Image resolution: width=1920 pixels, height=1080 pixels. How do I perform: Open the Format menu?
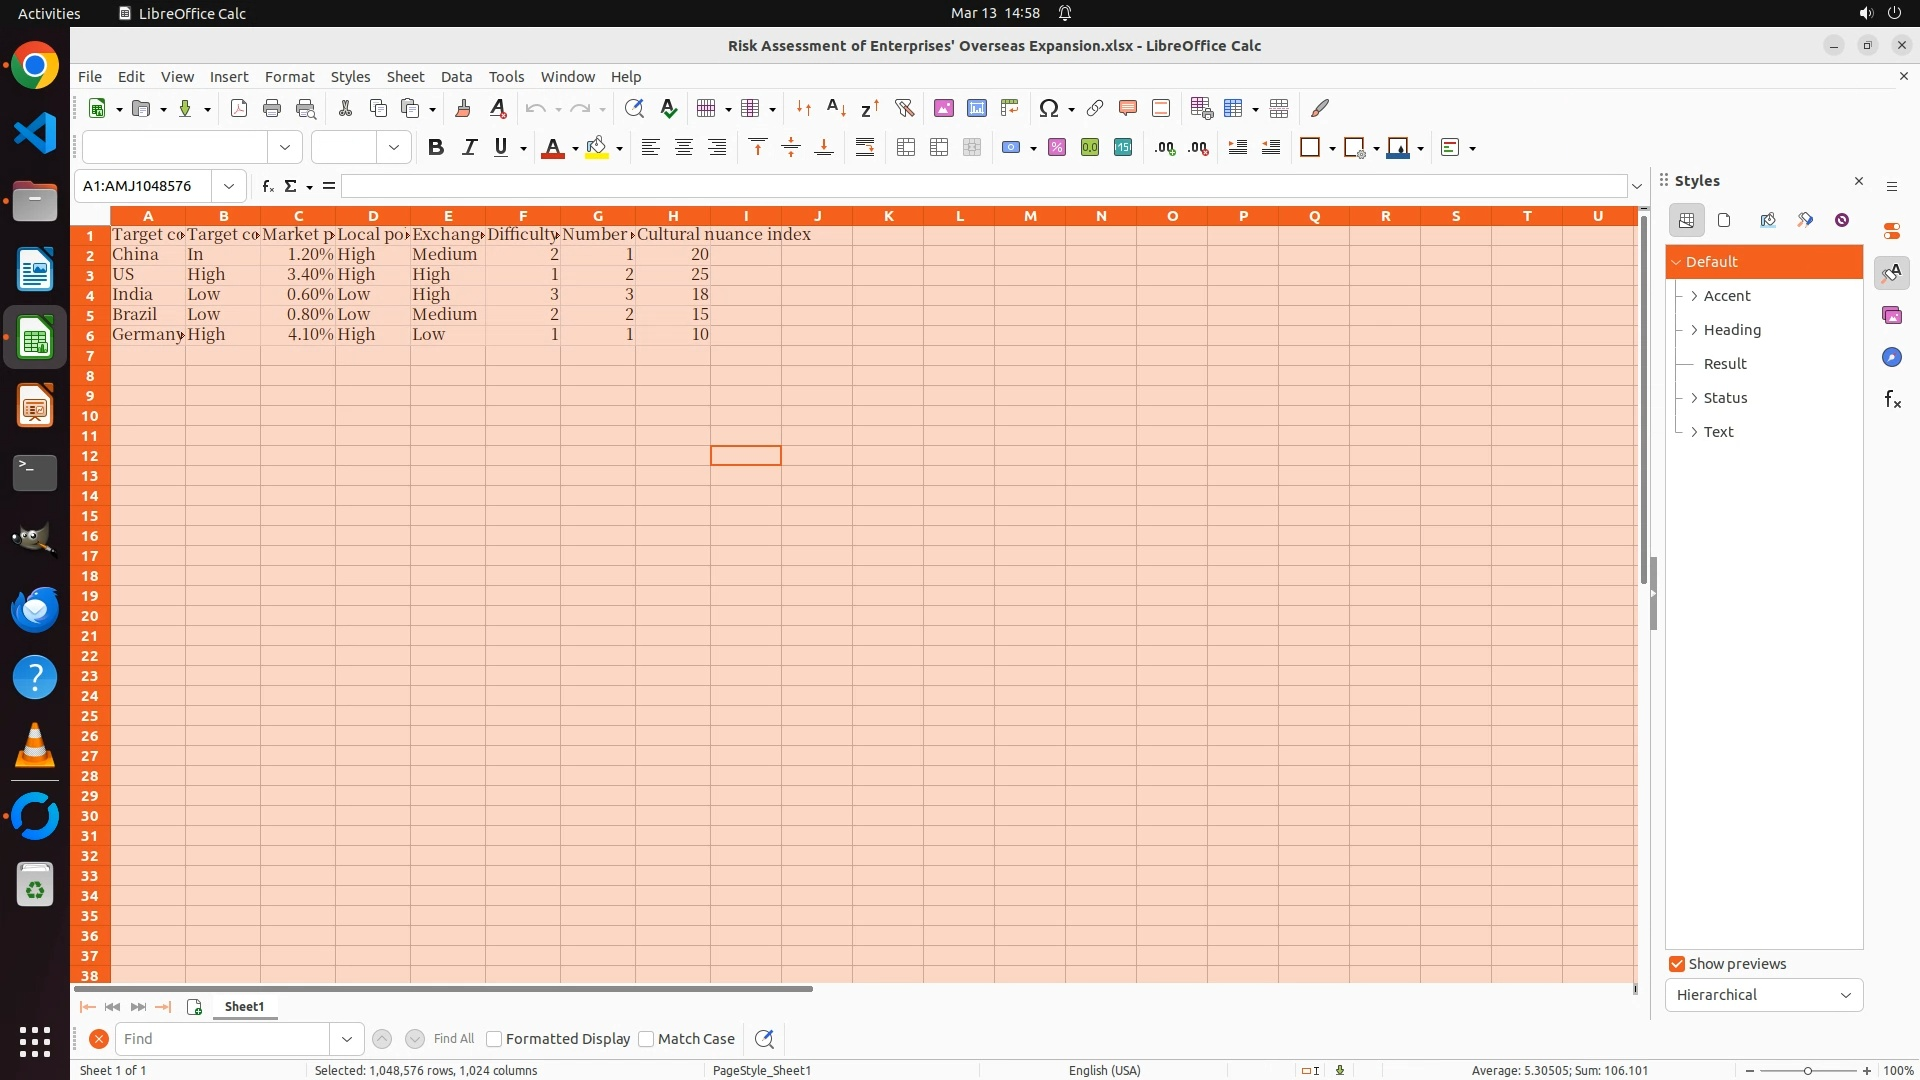click(x=289, y=77)
